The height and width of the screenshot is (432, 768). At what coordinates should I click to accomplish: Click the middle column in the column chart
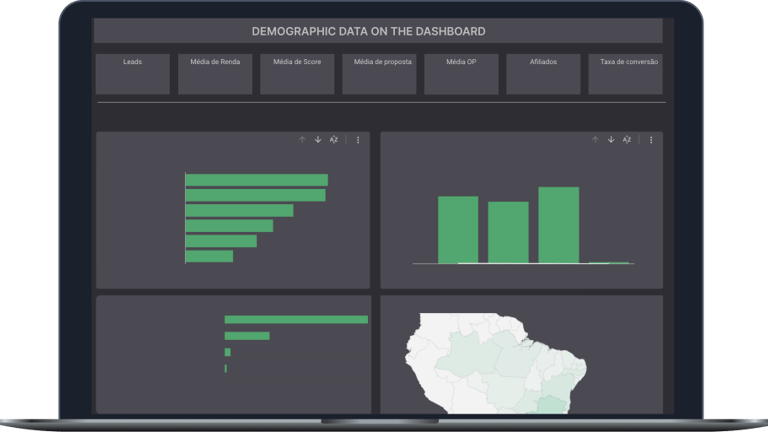click(508, 233)
